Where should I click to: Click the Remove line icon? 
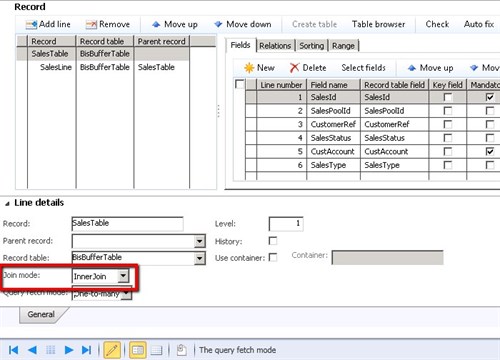91,25
